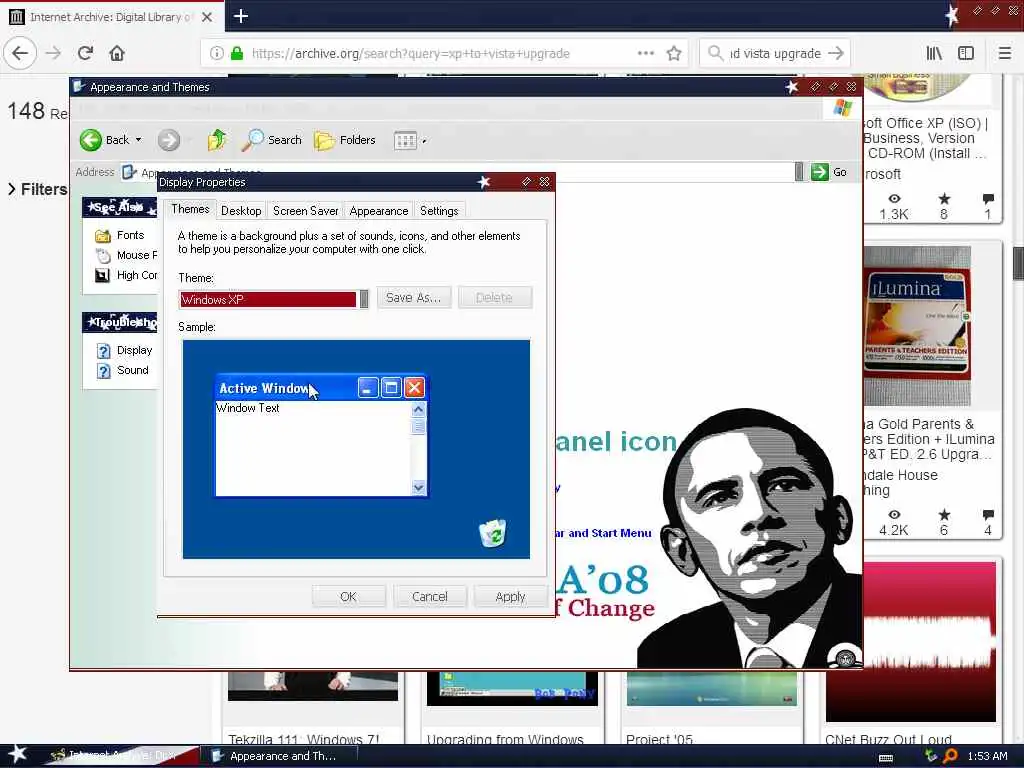Submit search with arrow button
Screen dimensions: 1024x768
(x=836, y=54)
